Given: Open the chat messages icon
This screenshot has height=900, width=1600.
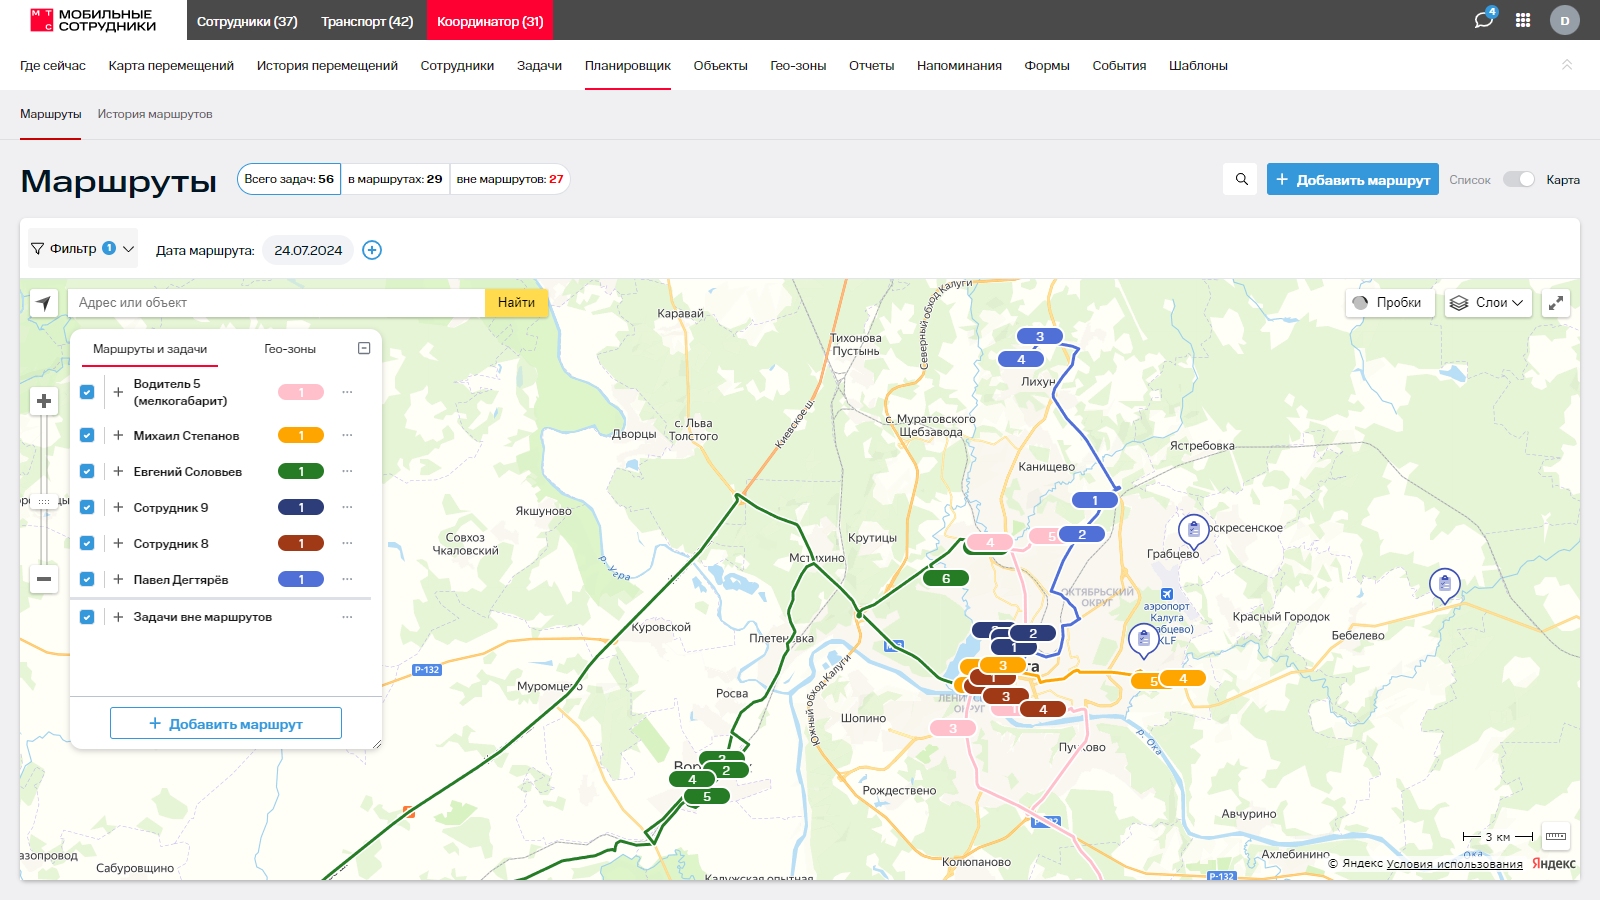Looking at the screenshot, I should pyautogui.click(x=1483, y=20).
